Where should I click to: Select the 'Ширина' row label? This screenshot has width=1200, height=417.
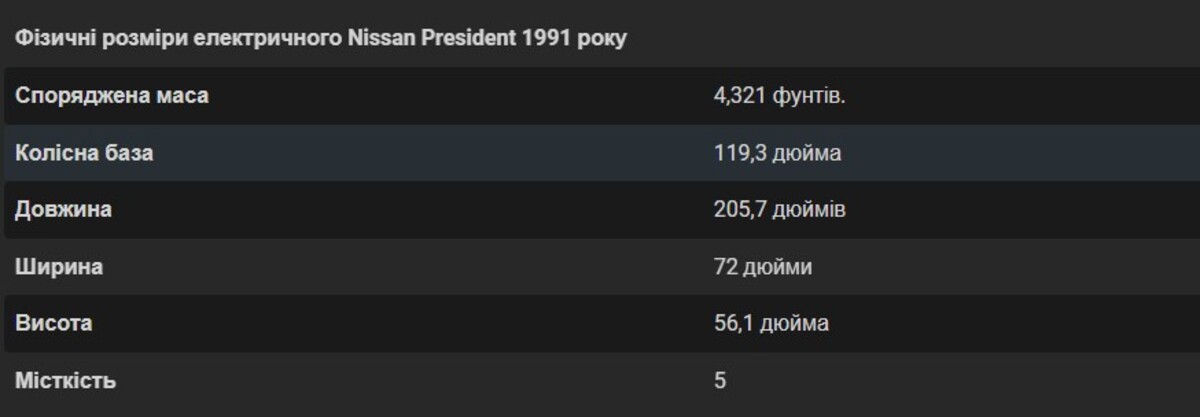59,267
